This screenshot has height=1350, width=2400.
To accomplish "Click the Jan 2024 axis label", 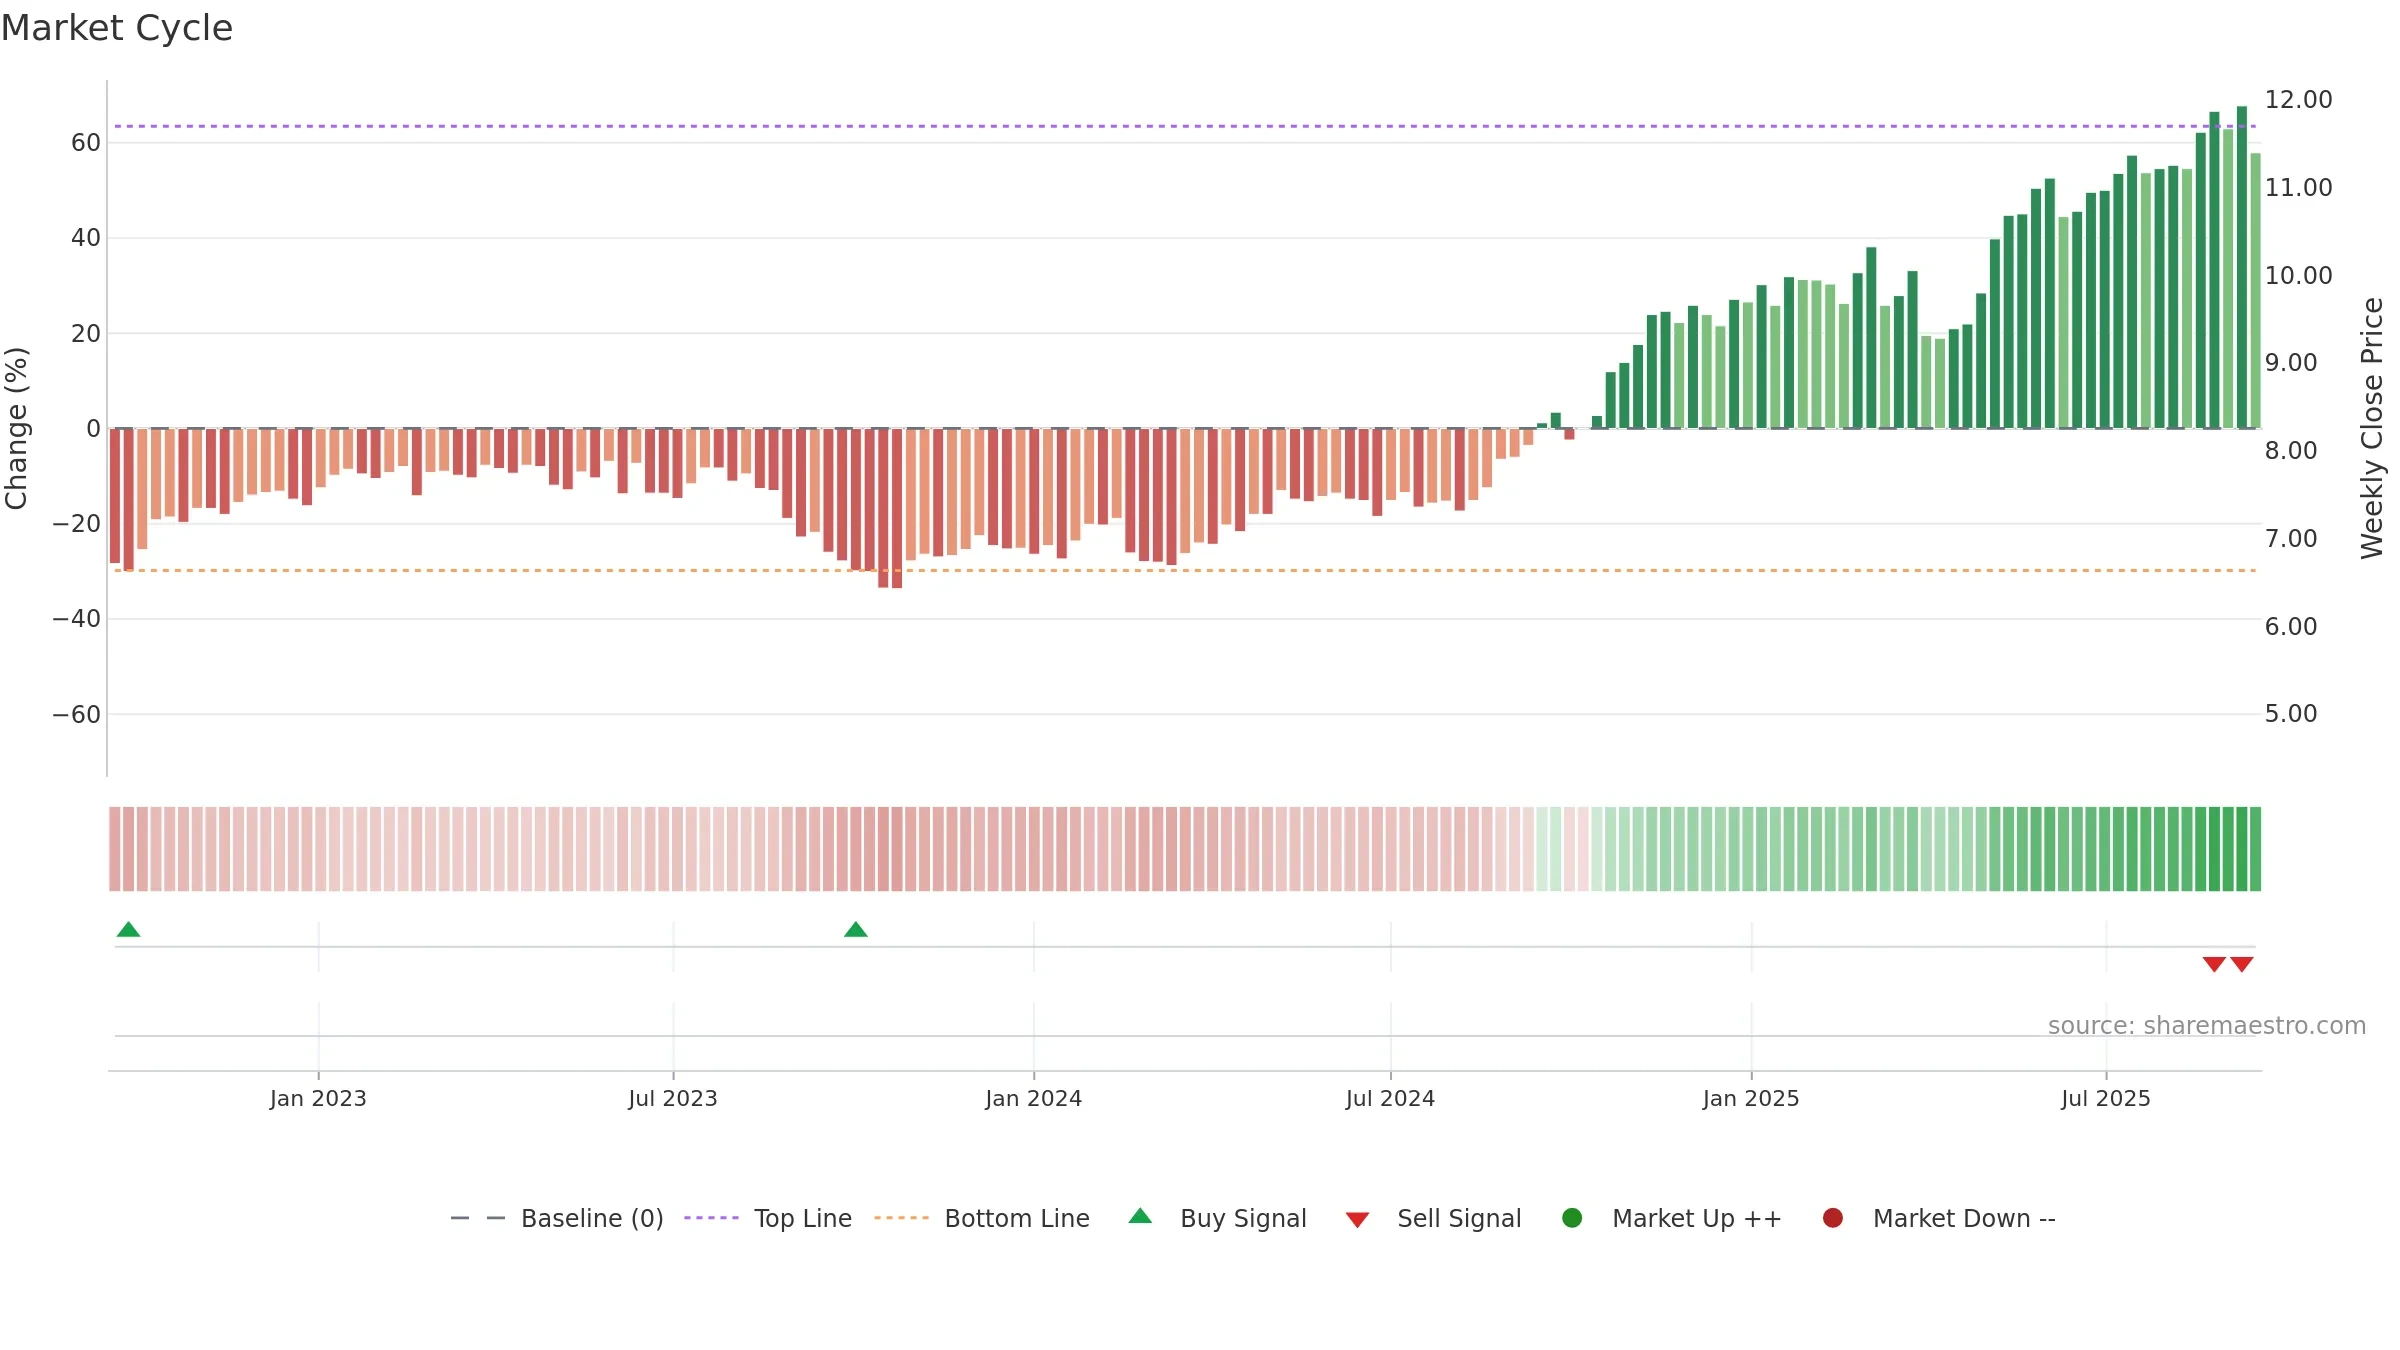I will coord(1034,1099).
